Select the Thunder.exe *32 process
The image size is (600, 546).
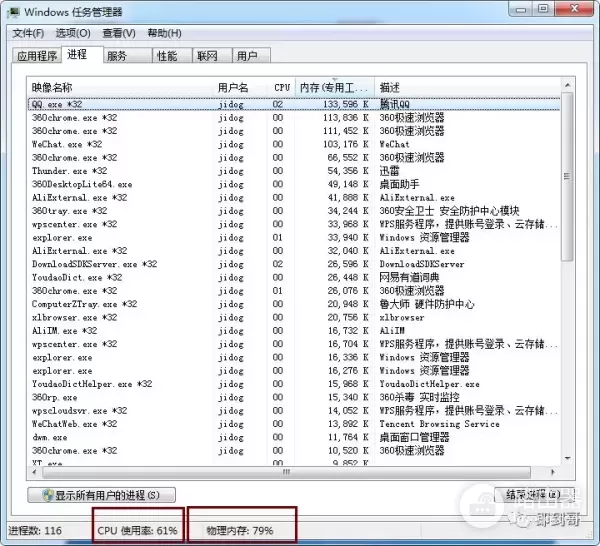click(294, 171)
